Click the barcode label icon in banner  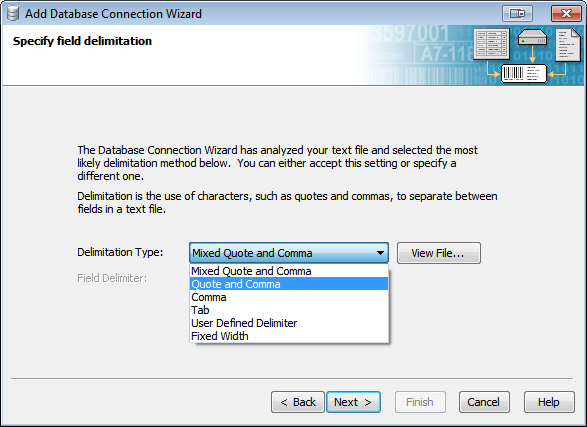tap(524, 73)
